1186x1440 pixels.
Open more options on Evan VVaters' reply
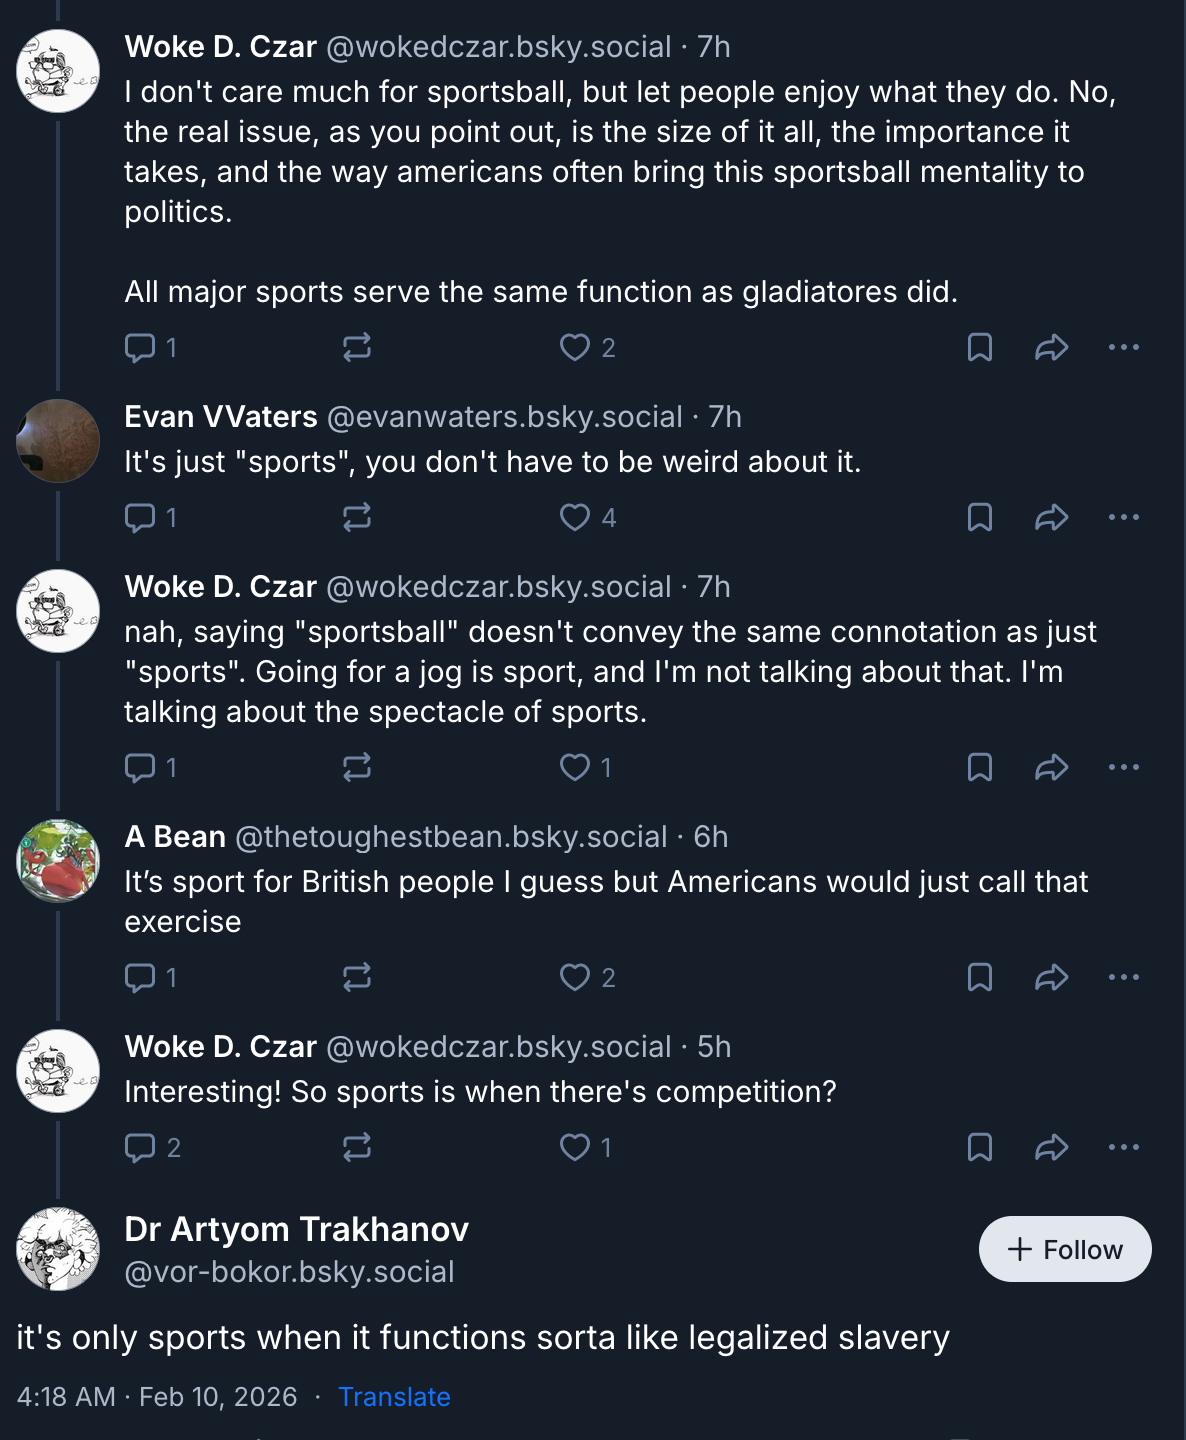[x=1123, y=517]
